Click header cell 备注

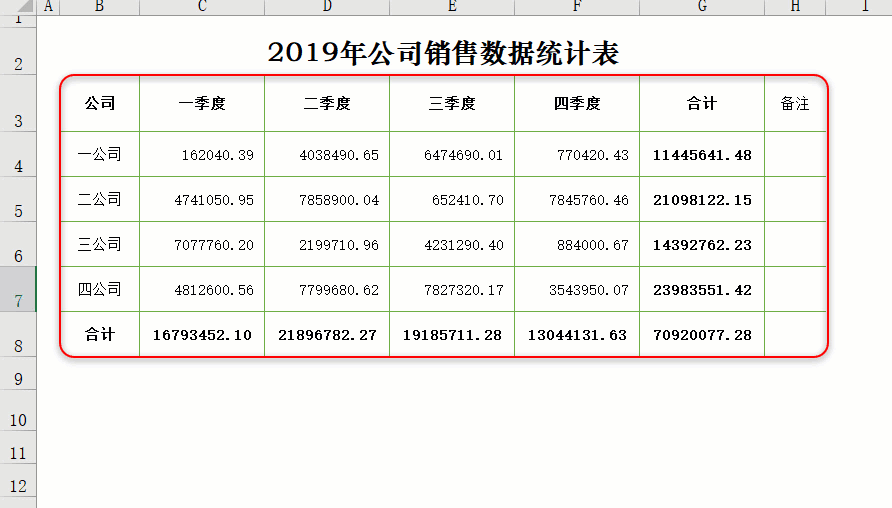click(x=795, y=104)
